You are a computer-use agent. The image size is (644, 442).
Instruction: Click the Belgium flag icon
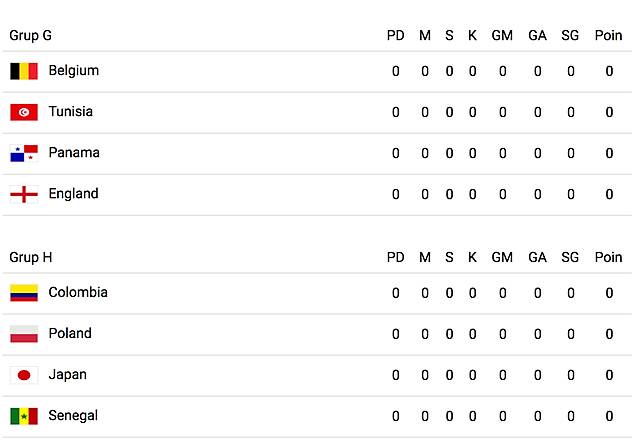coord(24,71)
